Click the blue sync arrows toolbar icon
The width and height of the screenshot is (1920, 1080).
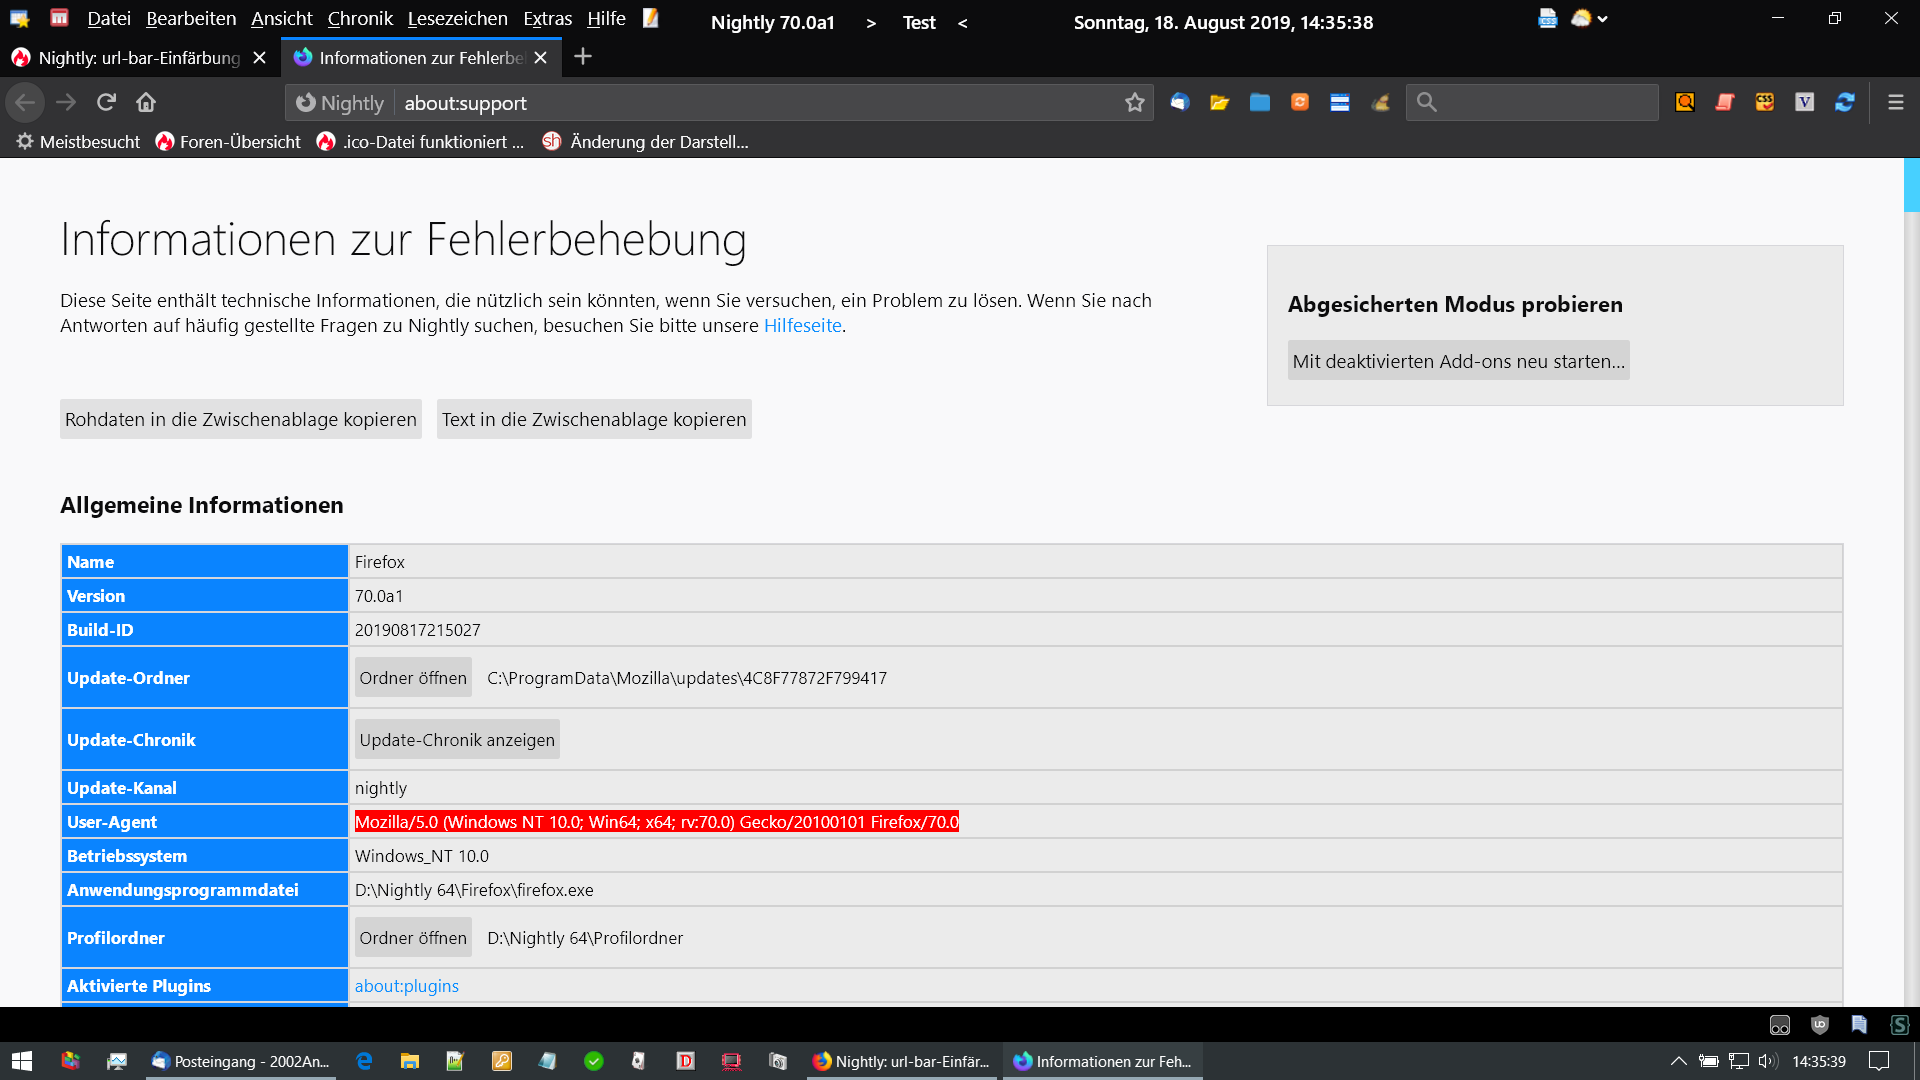[x=1845, y=102]
